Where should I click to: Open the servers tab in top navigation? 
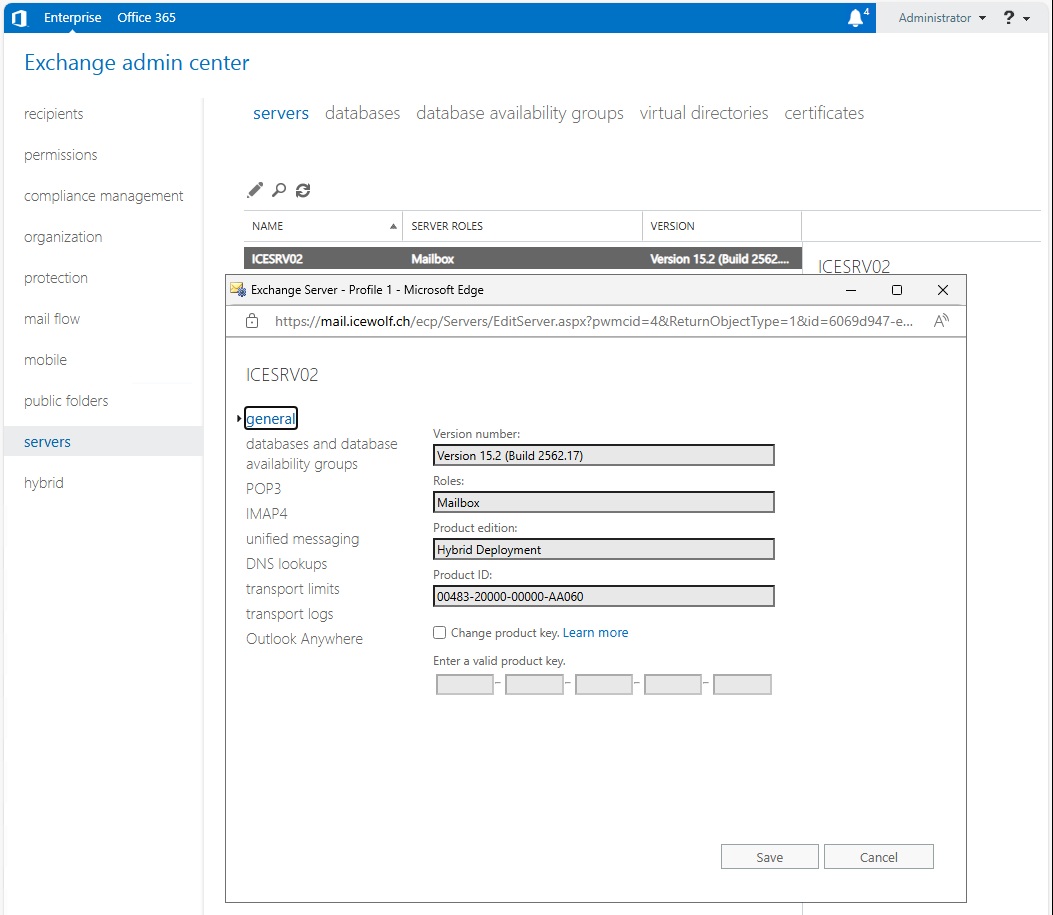[x=281, y=113]
